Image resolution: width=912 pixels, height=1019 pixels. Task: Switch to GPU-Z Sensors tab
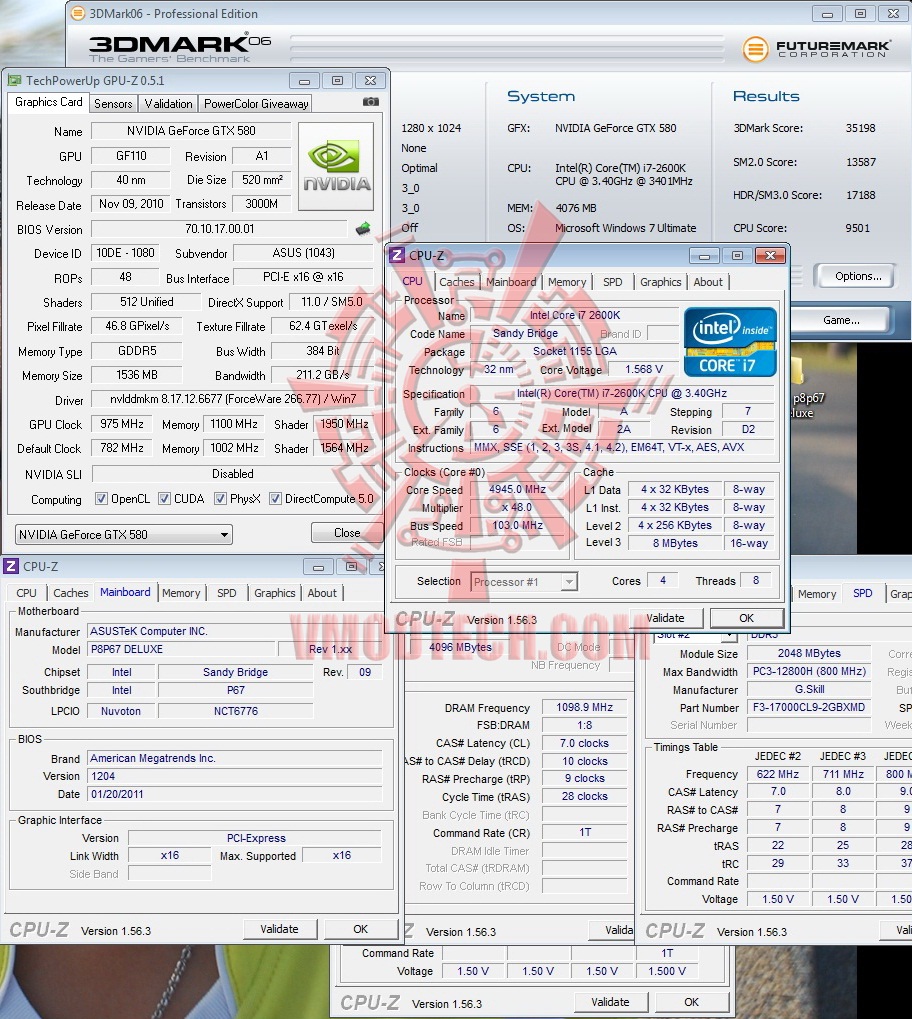point(113,103)
